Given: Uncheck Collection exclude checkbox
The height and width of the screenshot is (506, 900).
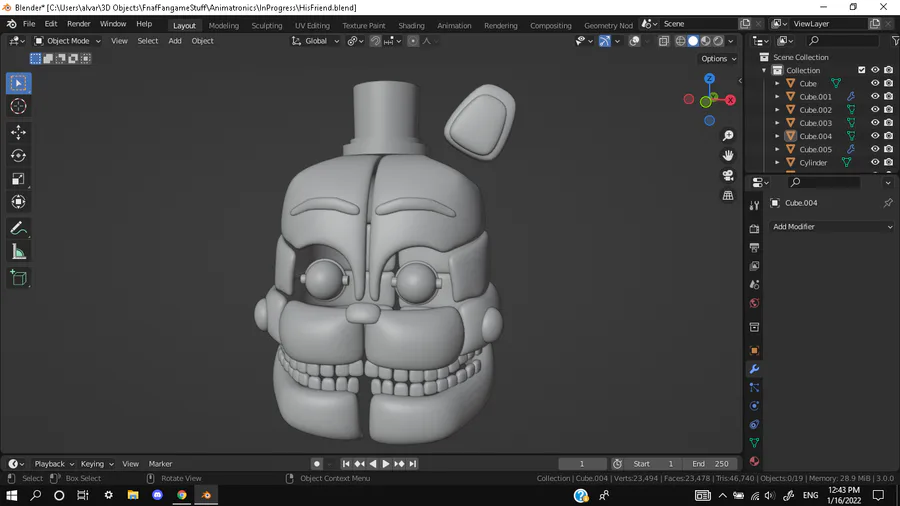Looking at the screenshot, I should point(862,70).
